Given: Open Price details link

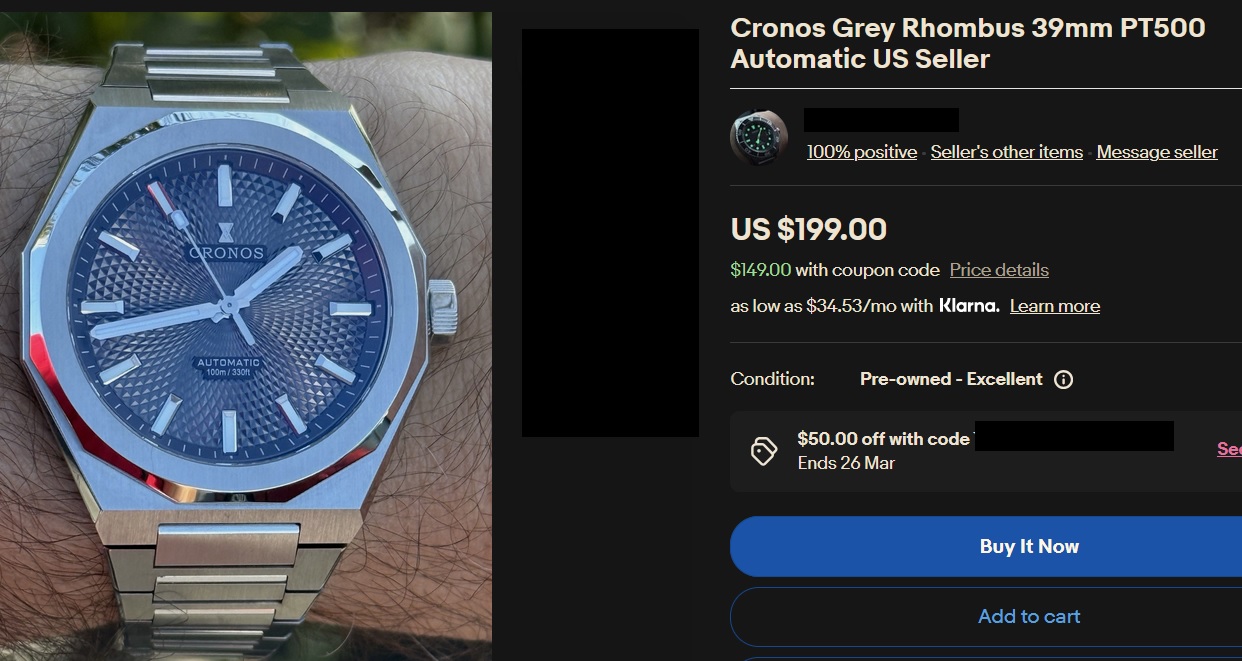Looking at the screenshot, I should pyautogui.click(x=999, y=270).
